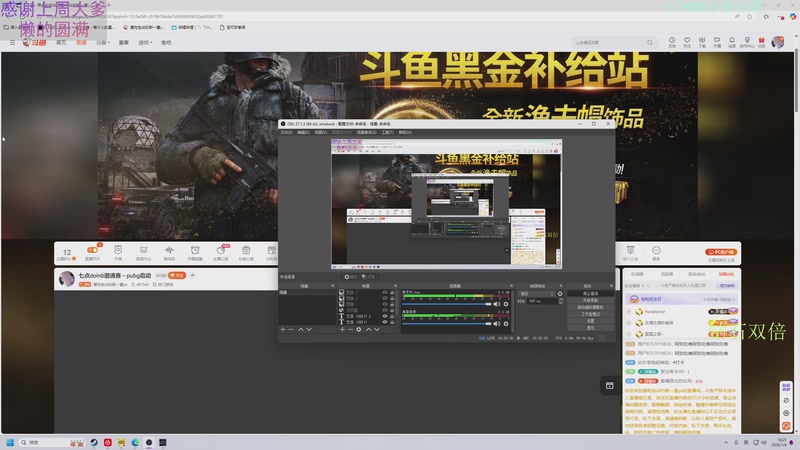The height and width of the screenshot is (450, 800).
Task: Click OBS stop streaming button
Action: pyautogui.click(x=590, y=294)
